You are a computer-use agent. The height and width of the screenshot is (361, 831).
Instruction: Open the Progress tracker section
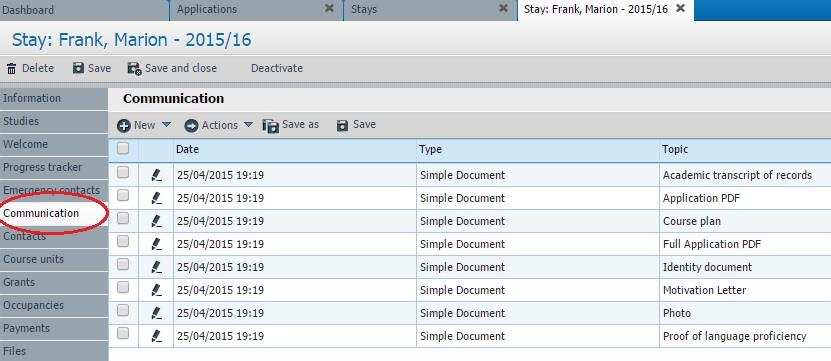(54, 168)
